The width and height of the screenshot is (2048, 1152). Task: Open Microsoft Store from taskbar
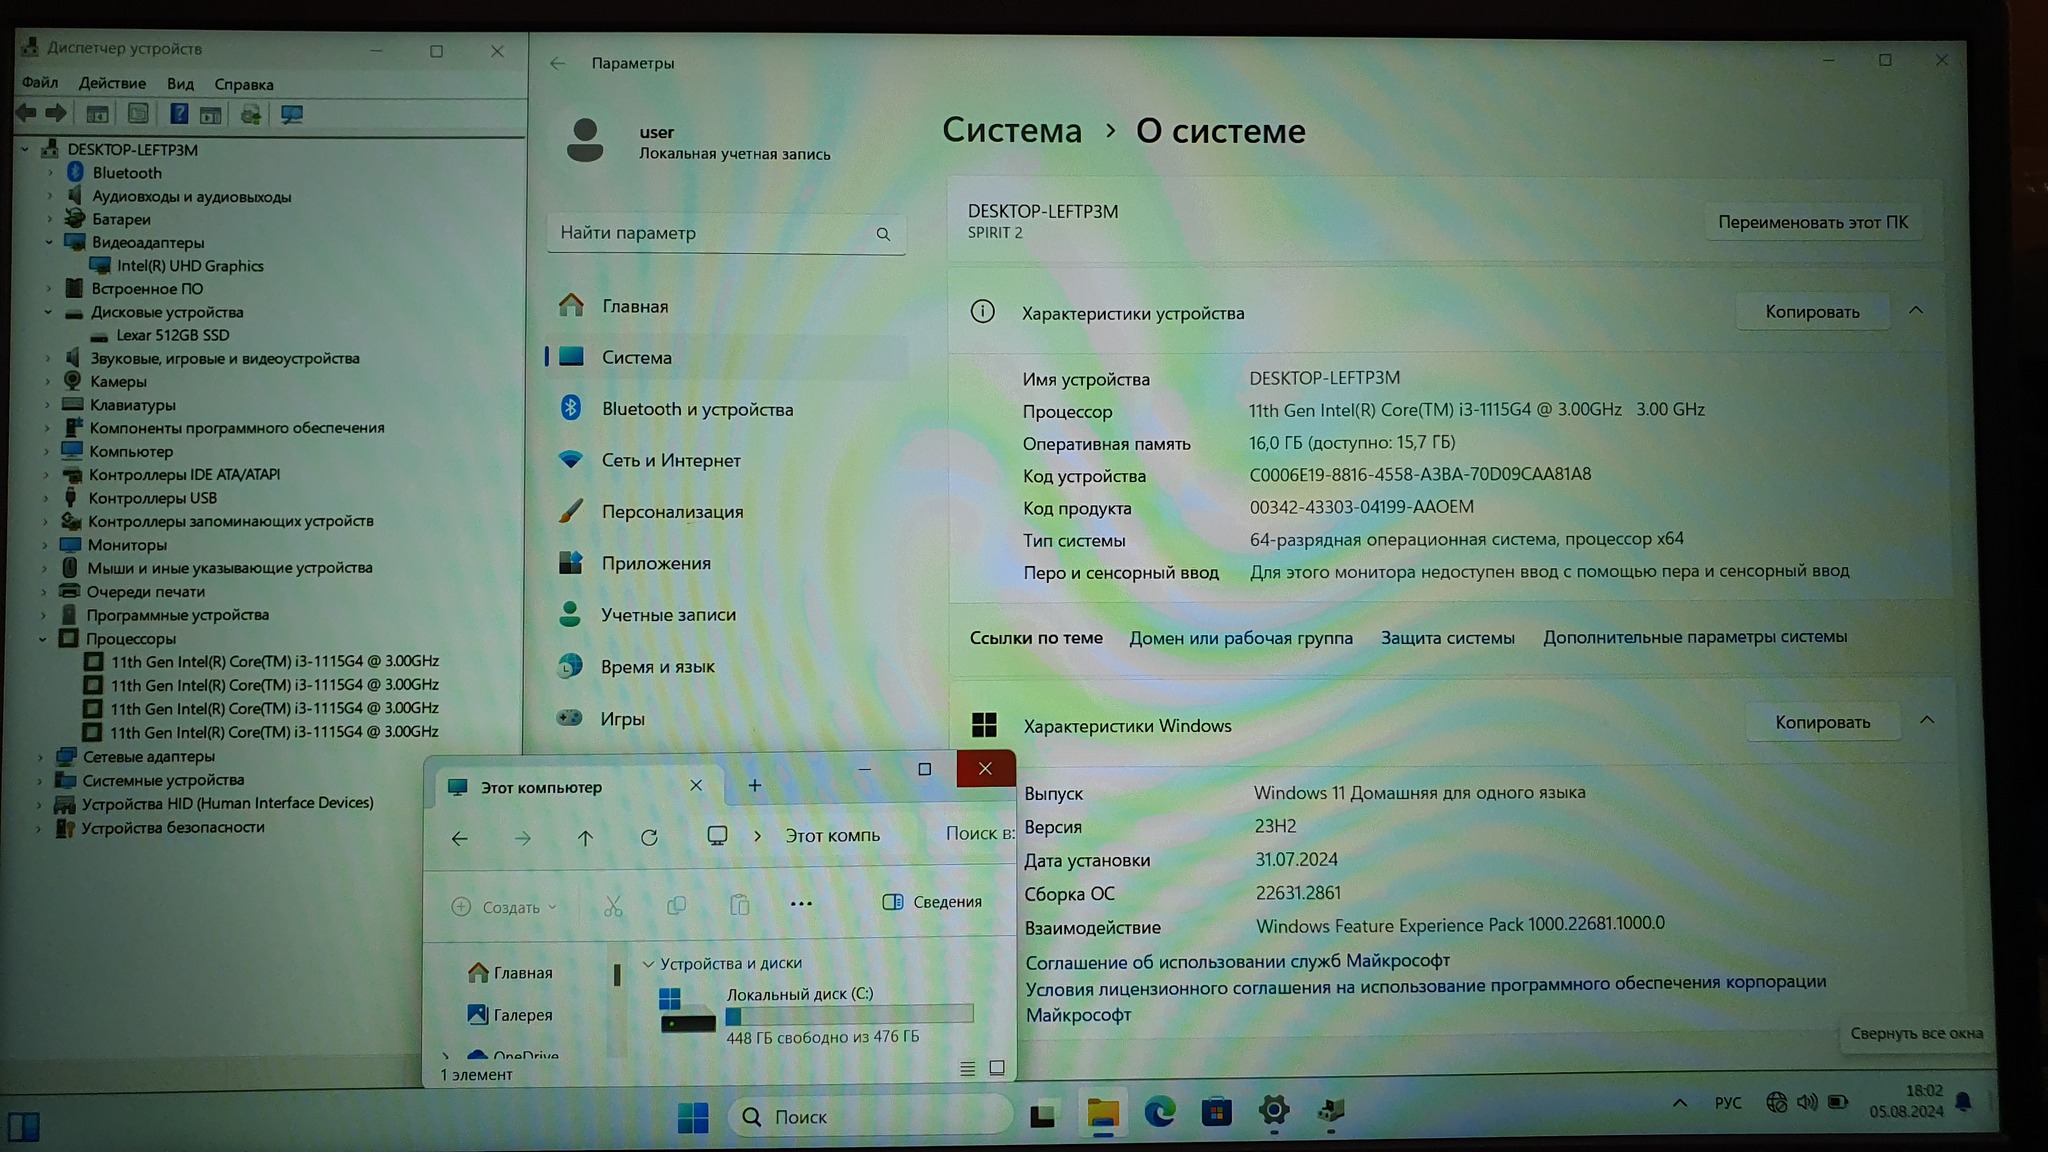pyautogui.click(x=1216, y=1112)
